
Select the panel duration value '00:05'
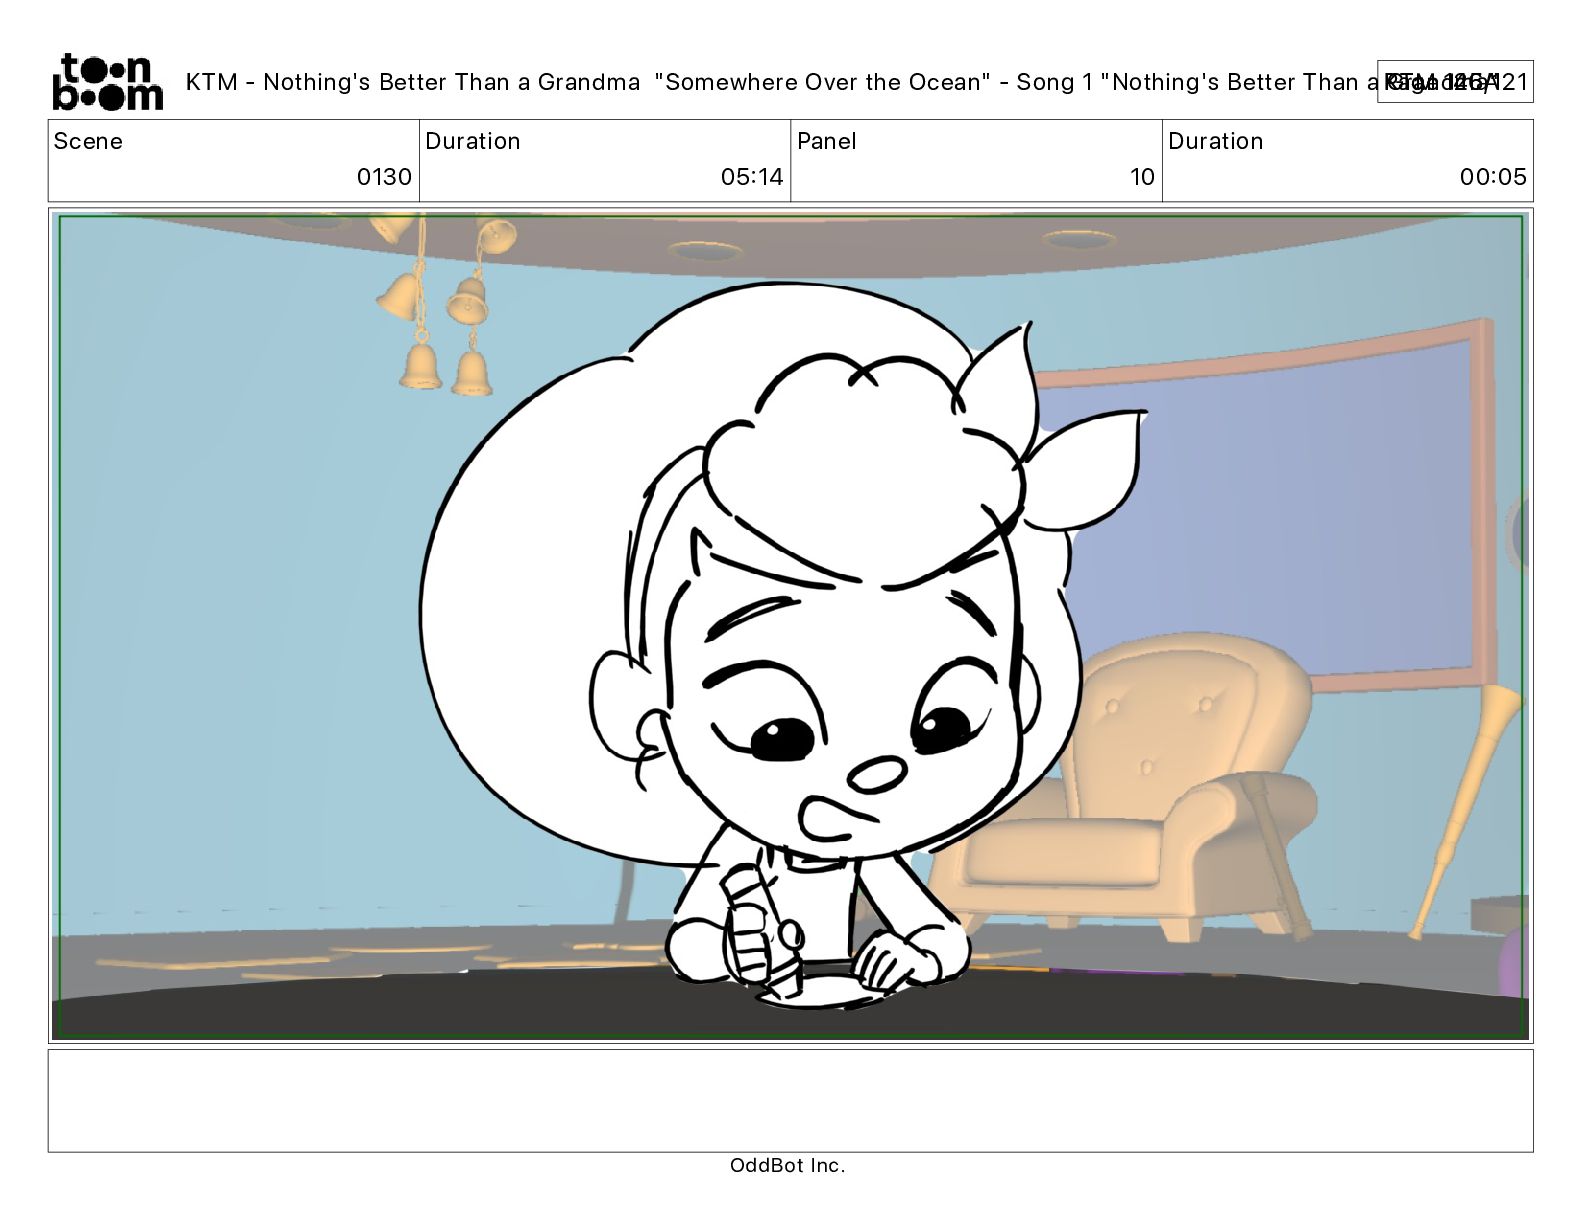(x=1493, y=177)
